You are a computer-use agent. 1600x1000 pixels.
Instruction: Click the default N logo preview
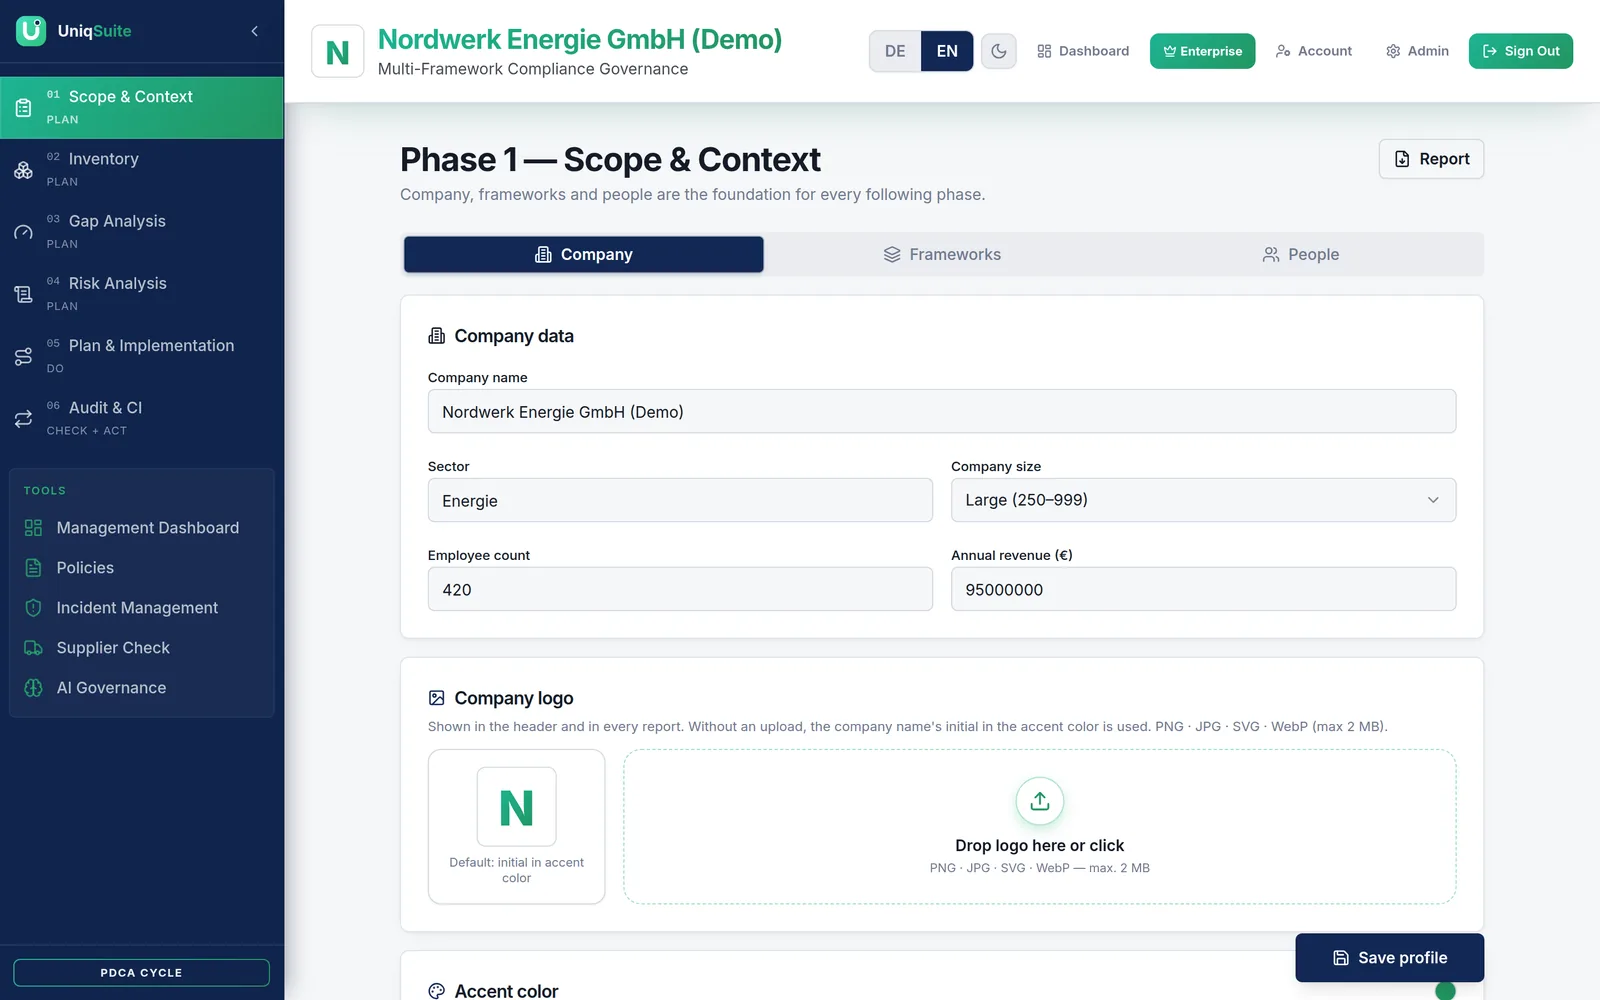(x=516, y=807)
